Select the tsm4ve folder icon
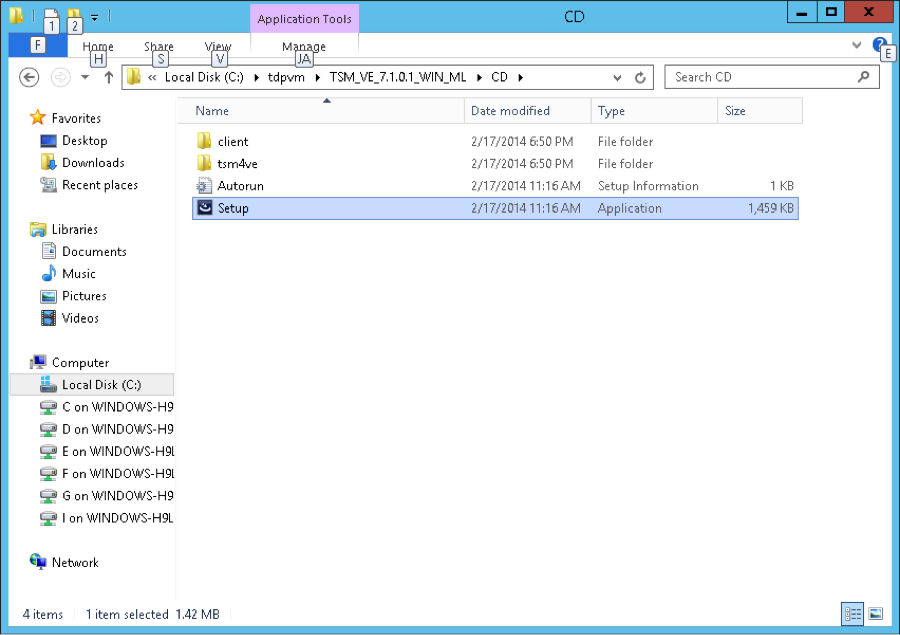 click(x=204, y=164)
